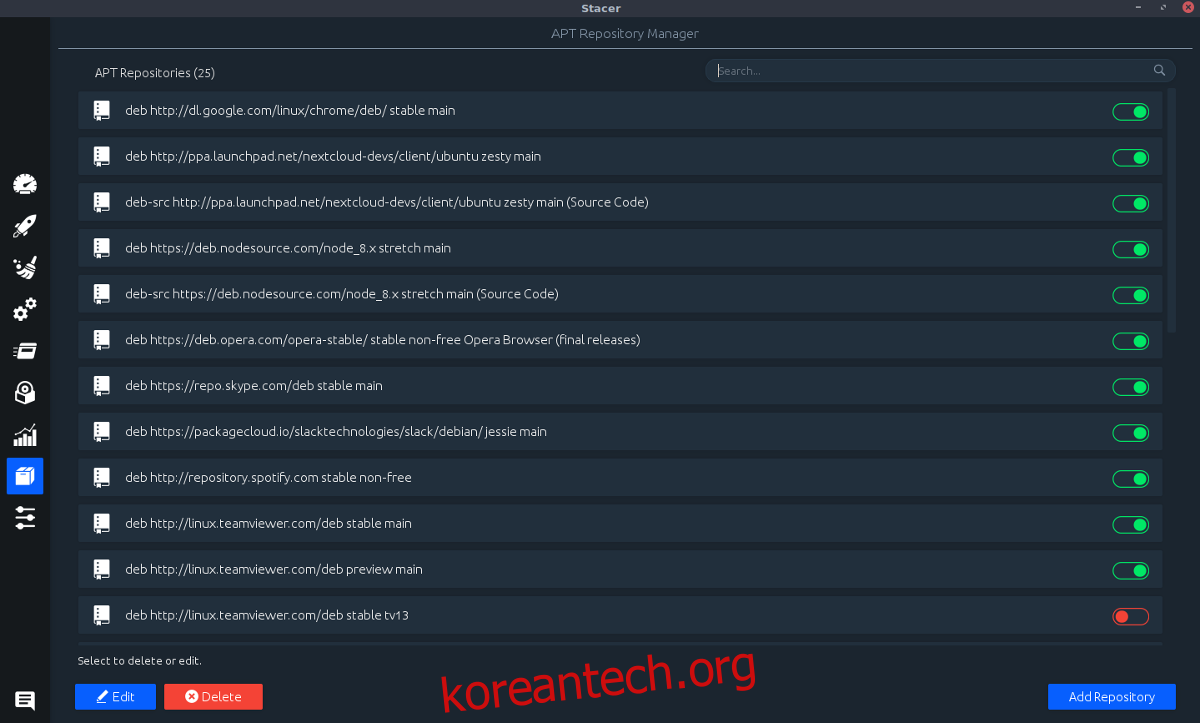Image resolution: width=1200 pixels, height=723 pixels.
Task: Select linux.teamviewer.com deb preview main text
Action: click(274, 570)
